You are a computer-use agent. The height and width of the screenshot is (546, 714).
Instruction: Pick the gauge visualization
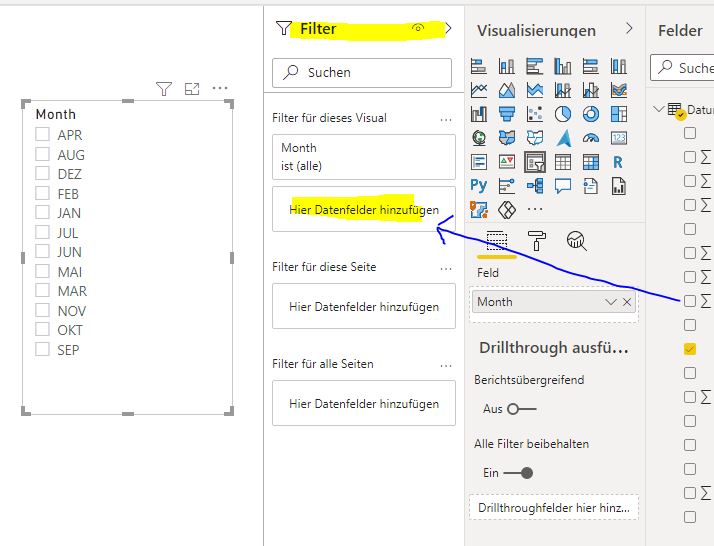[591, 138]
